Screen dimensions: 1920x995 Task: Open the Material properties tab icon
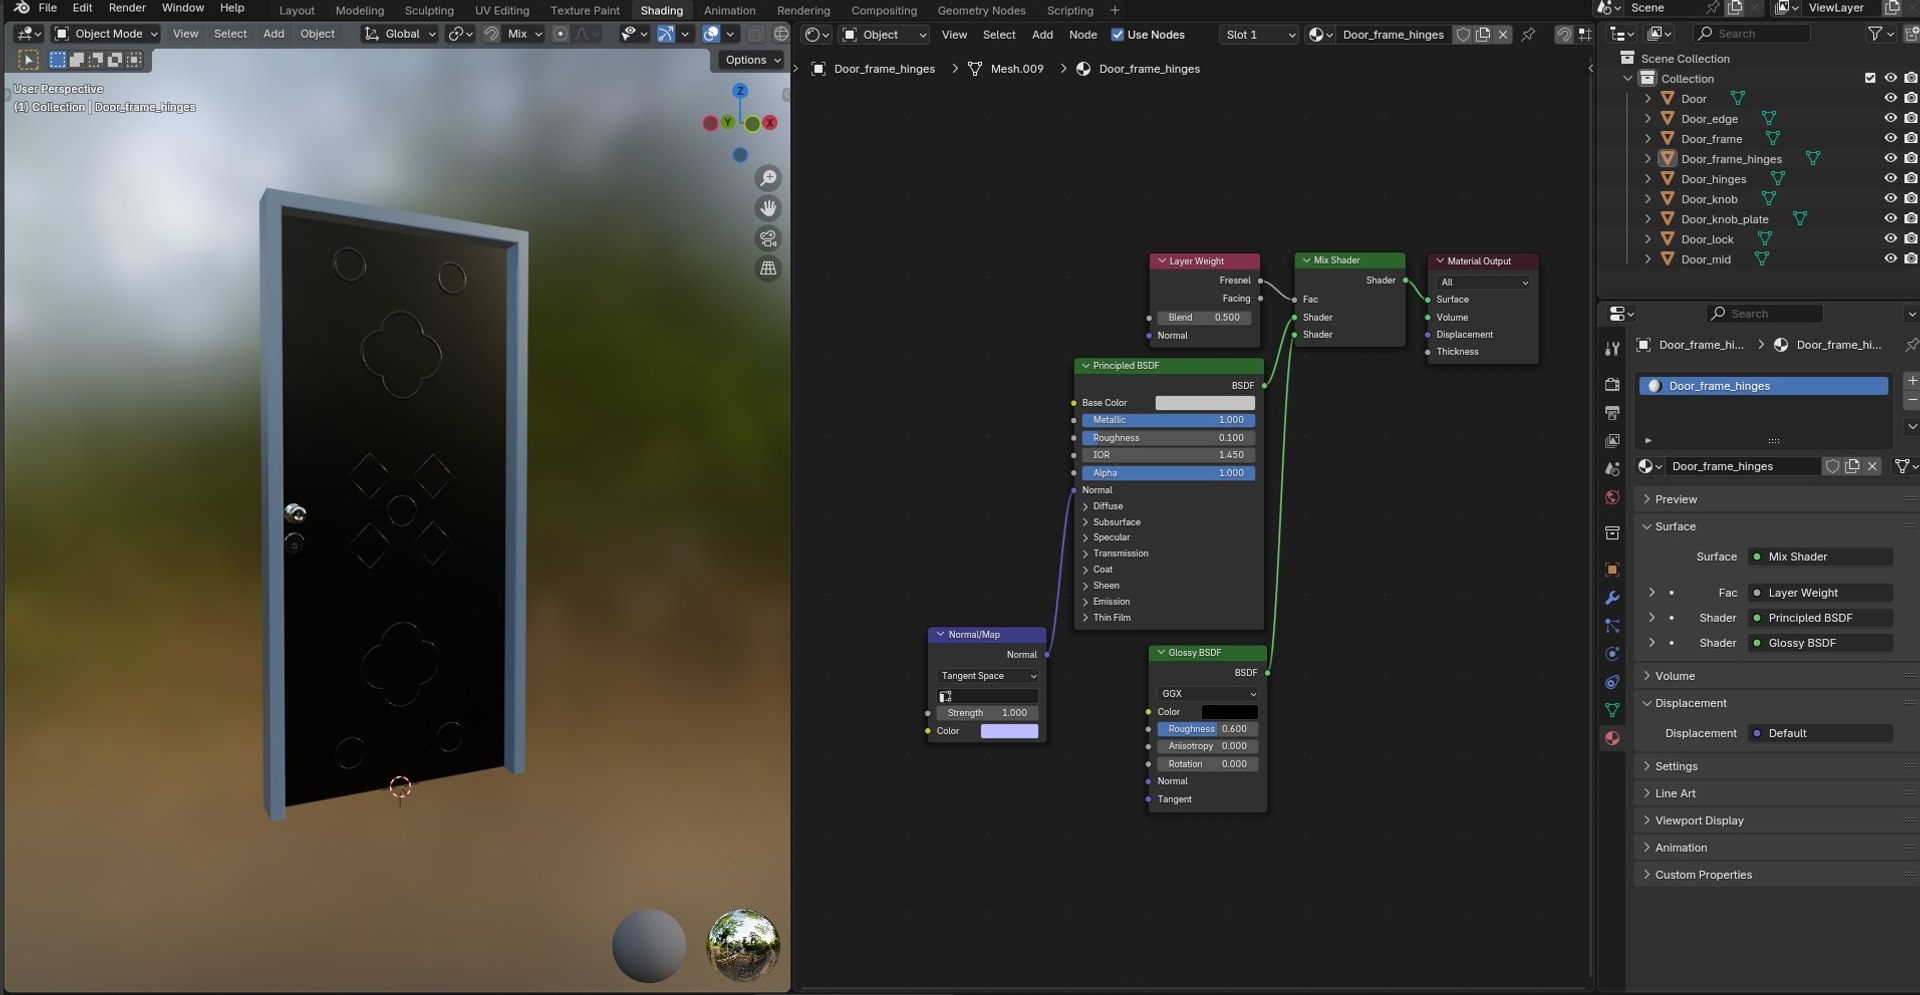pos(1612,738)
